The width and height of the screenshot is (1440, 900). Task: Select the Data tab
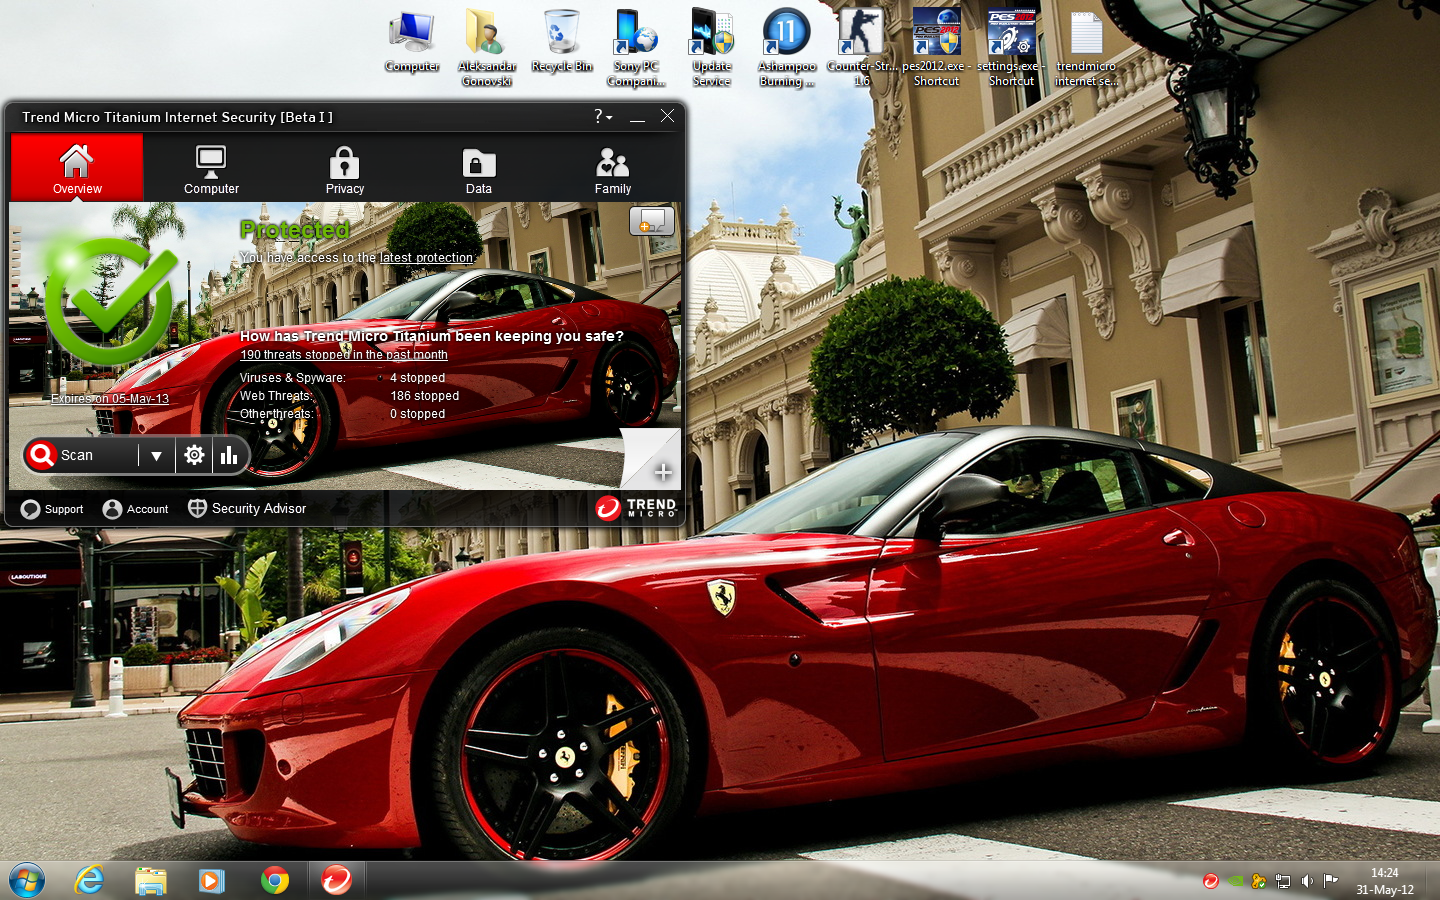click(479, 168)
